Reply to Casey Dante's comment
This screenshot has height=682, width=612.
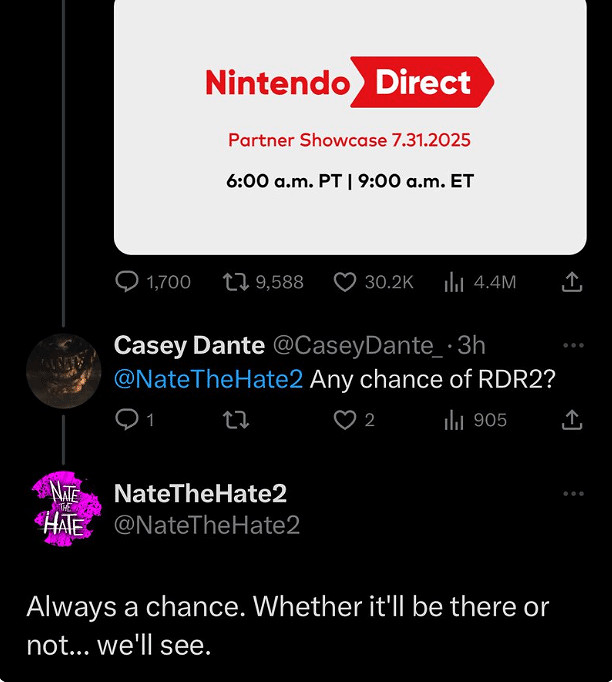(128, 420)
